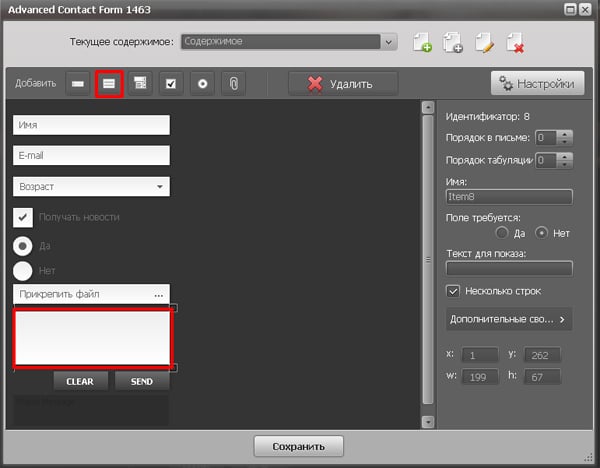Click the 'Удалить' button
Screen dimensions: 600x468
click(343, 84)
